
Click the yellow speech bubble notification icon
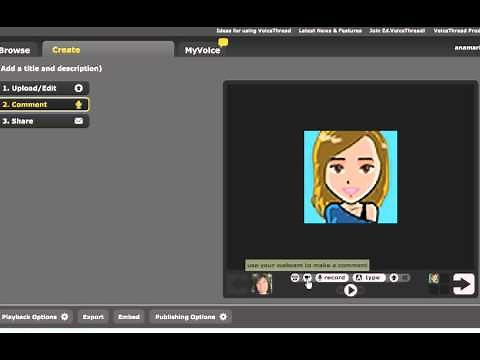(223, 42)
